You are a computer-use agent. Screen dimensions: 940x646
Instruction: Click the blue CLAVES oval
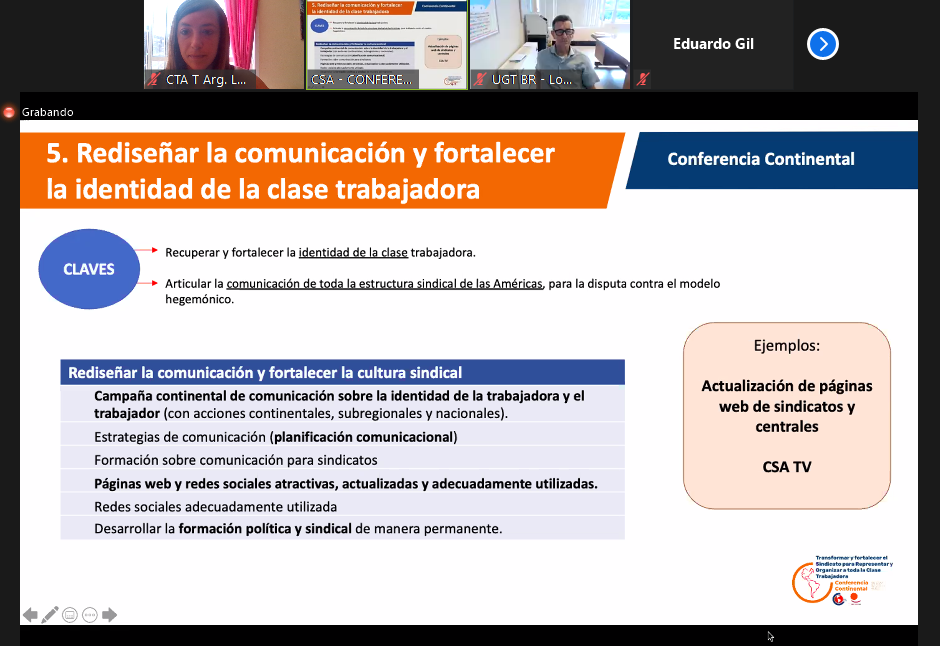pos(88,269)
